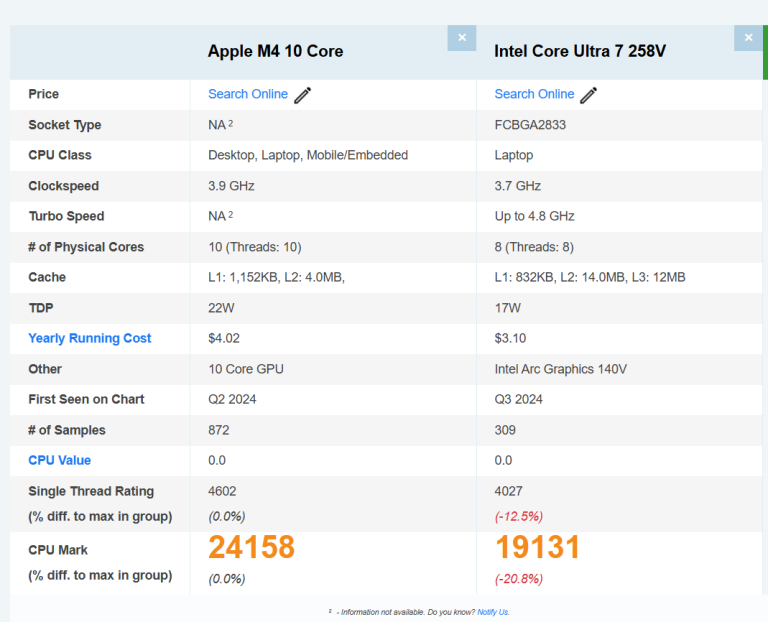Viewport: 768px width, 622px height.
Task: Click the red (-20.8%) difference text
Action: 519,579
